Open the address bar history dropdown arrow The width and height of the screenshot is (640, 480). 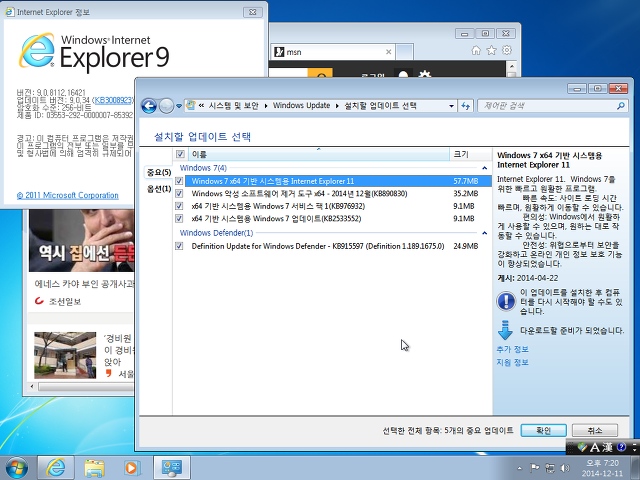tap(451, 106)
